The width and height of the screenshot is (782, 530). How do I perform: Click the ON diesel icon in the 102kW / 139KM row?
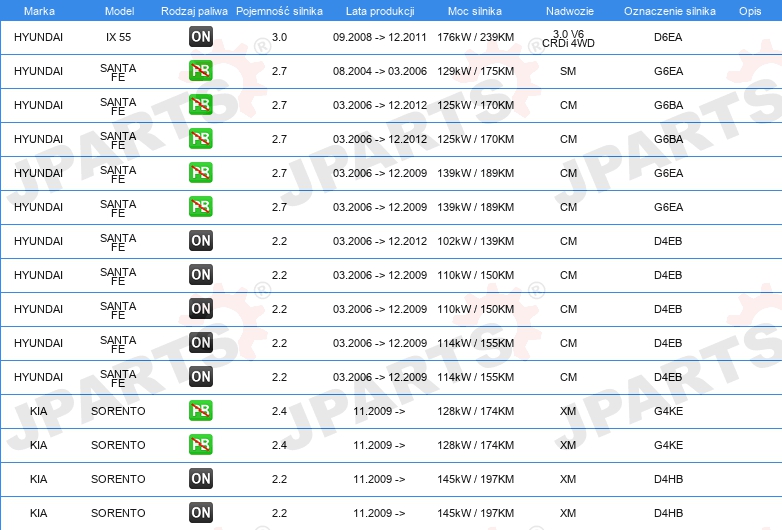point(201,240)
